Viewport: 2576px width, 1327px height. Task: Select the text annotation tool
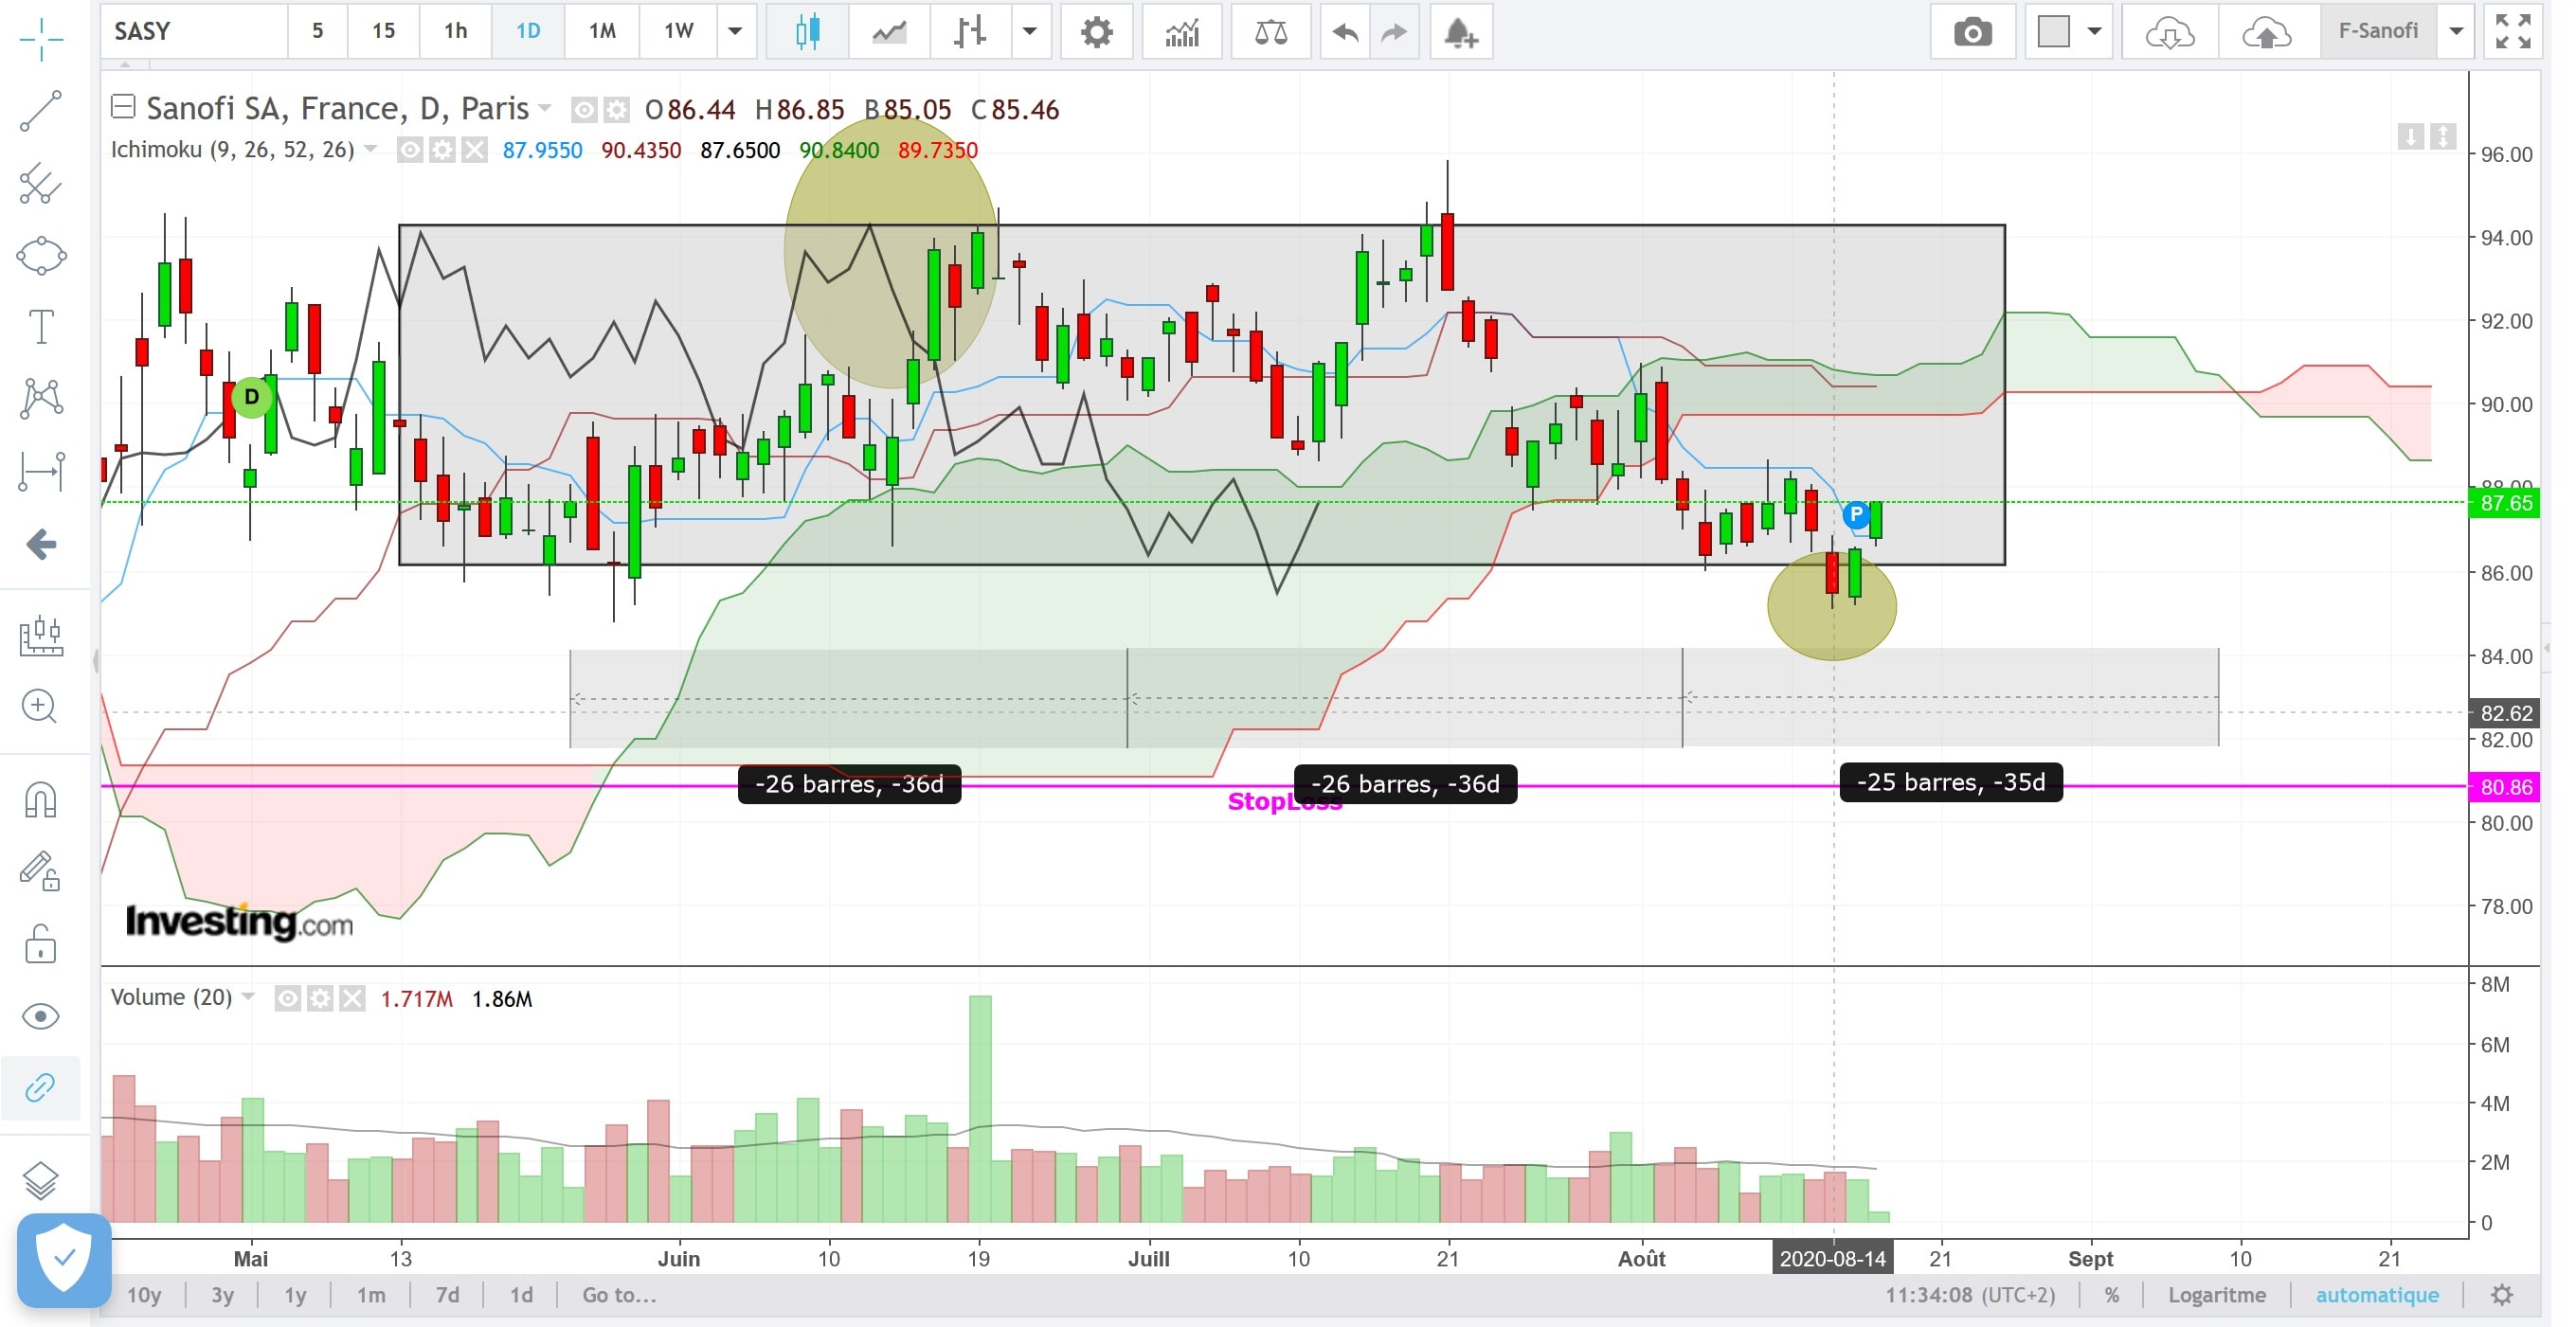click(41, 327)
